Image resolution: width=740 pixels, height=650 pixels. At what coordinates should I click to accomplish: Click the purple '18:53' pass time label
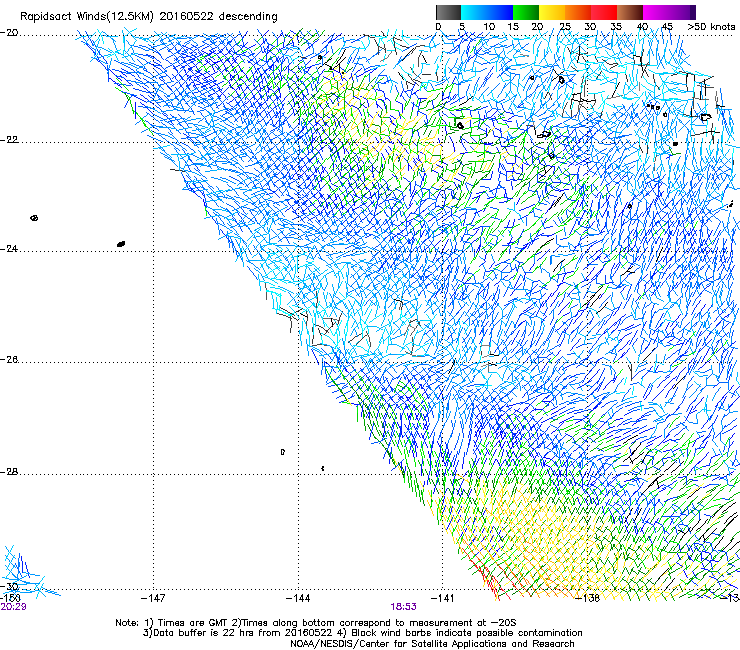pyautogui.click(x=404, y=607)
